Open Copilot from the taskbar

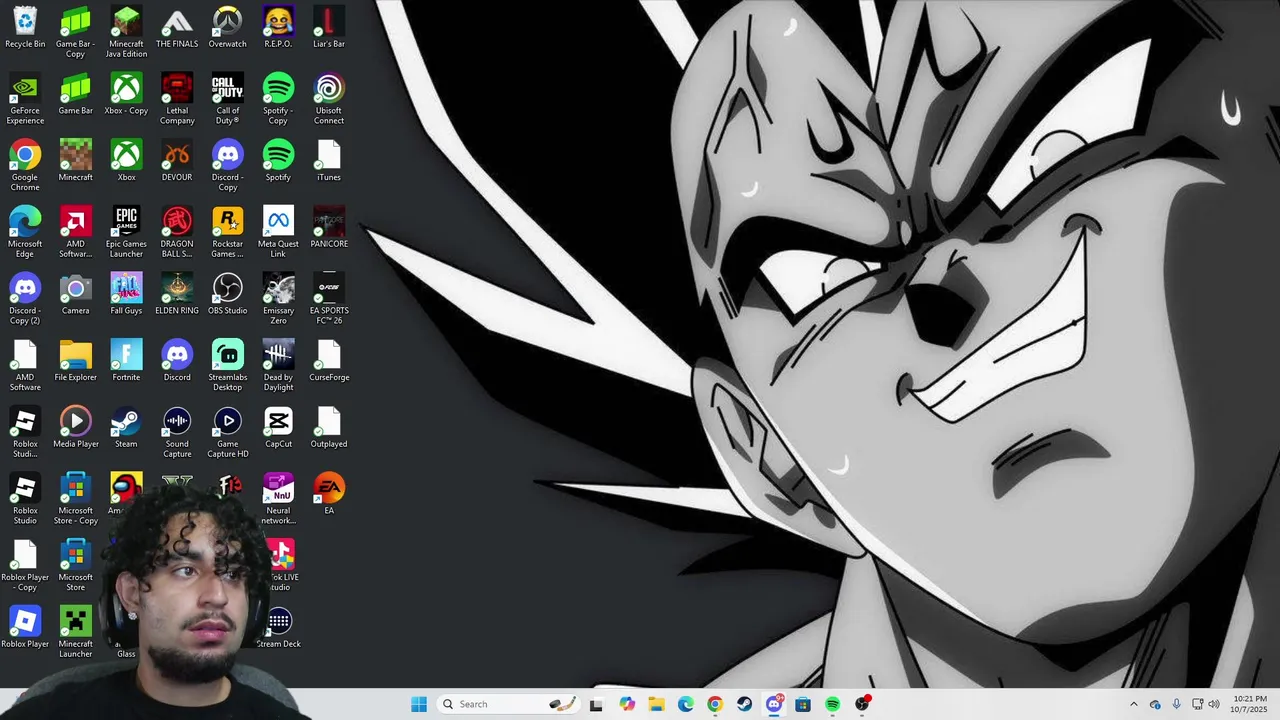coord(627,704)
